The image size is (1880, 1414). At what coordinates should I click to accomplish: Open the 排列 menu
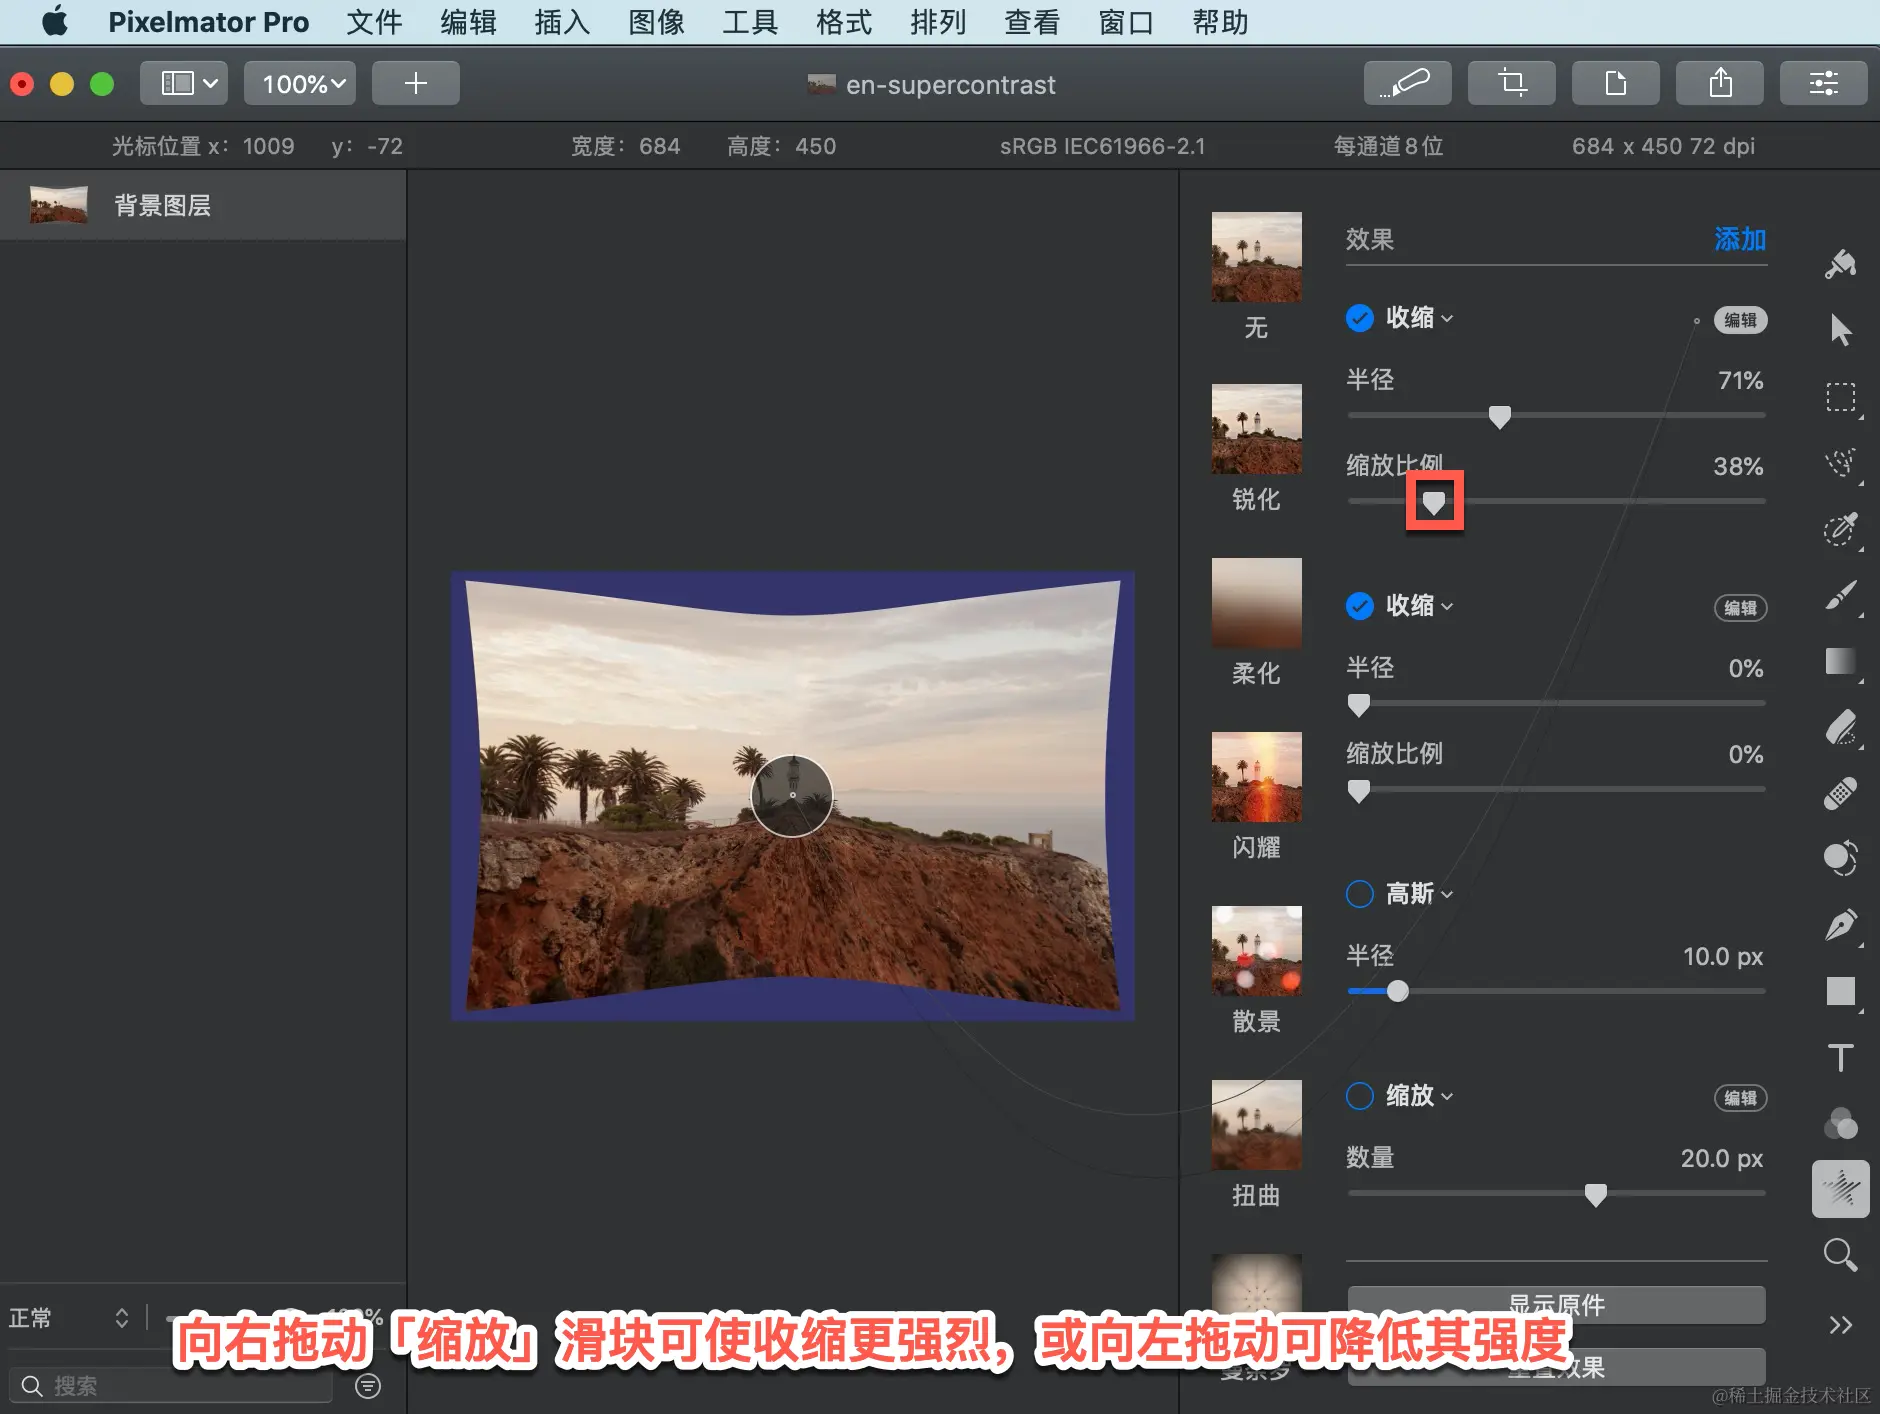pos(938,22)
